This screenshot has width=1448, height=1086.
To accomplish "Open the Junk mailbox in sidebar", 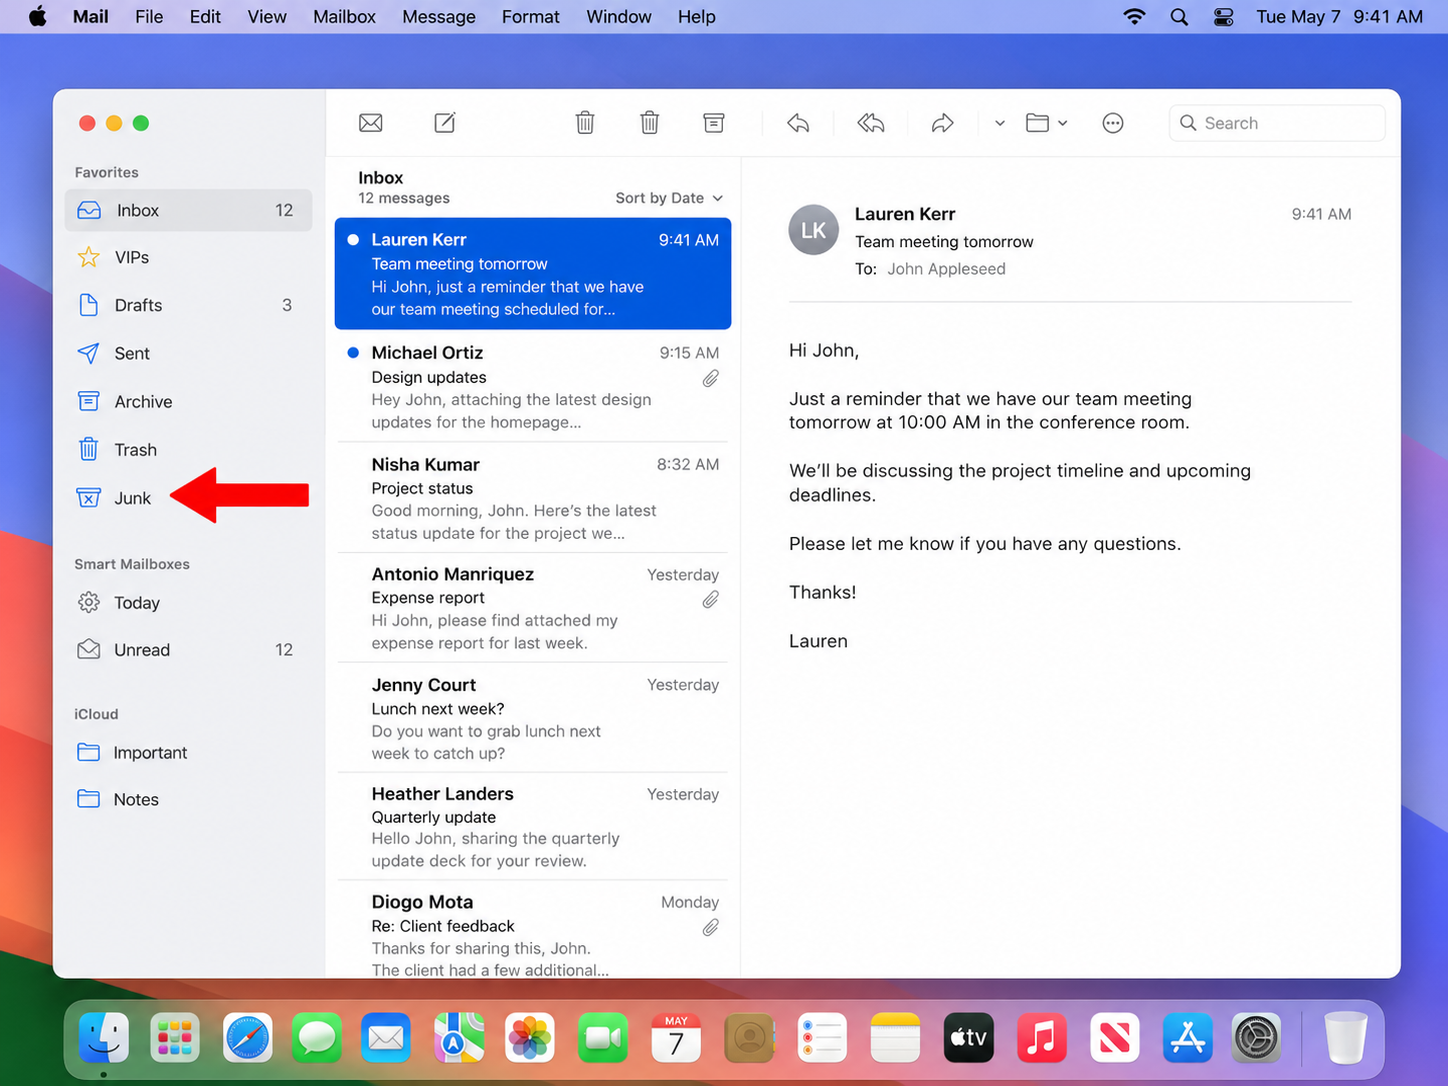I will (x=188, y=498).
